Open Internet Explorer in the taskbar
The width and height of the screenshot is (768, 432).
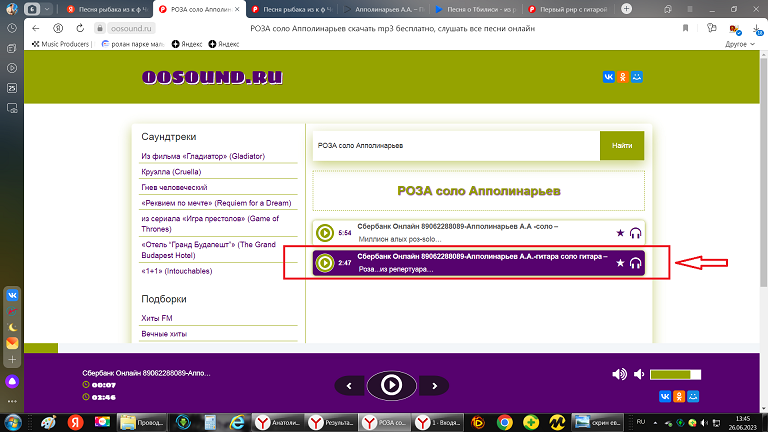point(237,422)
